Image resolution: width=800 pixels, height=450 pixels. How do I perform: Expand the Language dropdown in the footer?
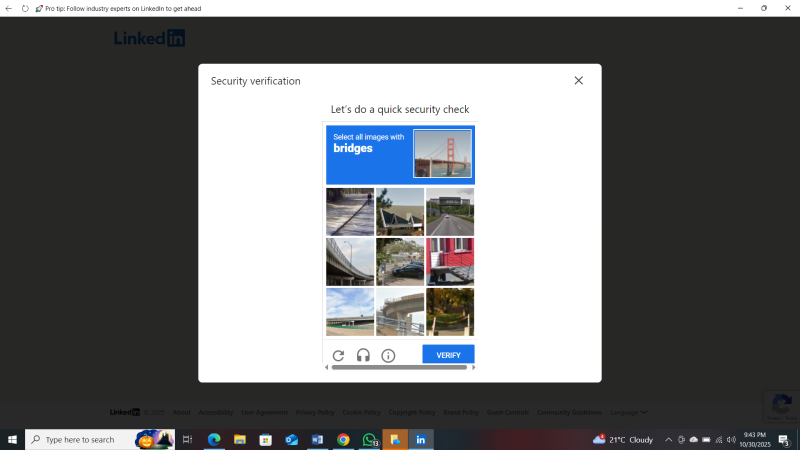tap(628, 412)
